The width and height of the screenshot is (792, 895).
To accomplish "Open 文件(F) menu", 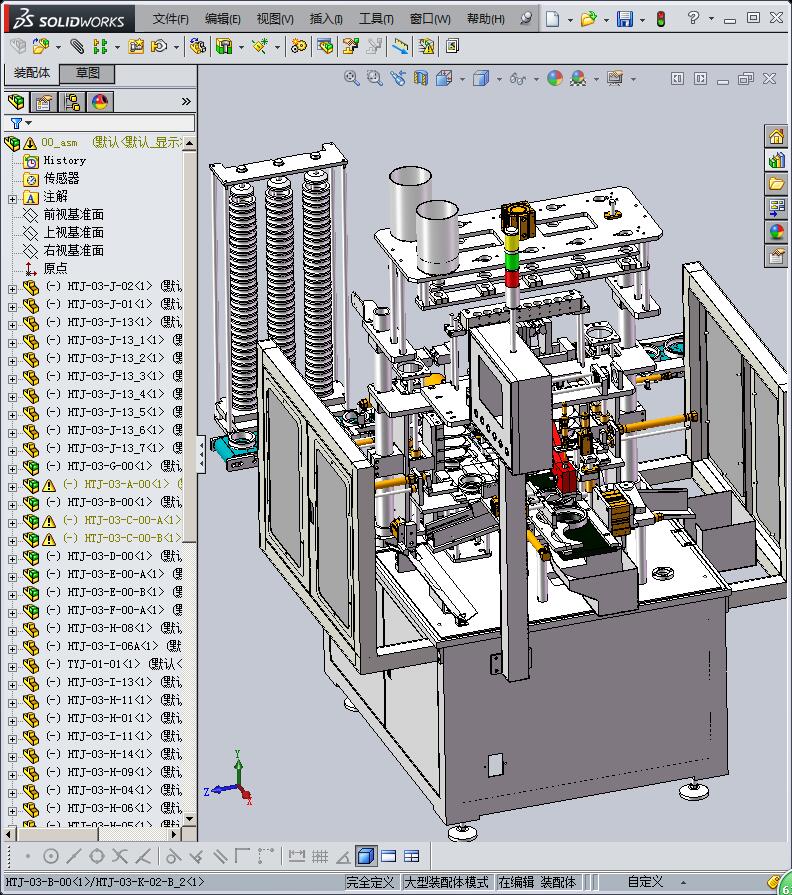I will [x=171, y=19].
